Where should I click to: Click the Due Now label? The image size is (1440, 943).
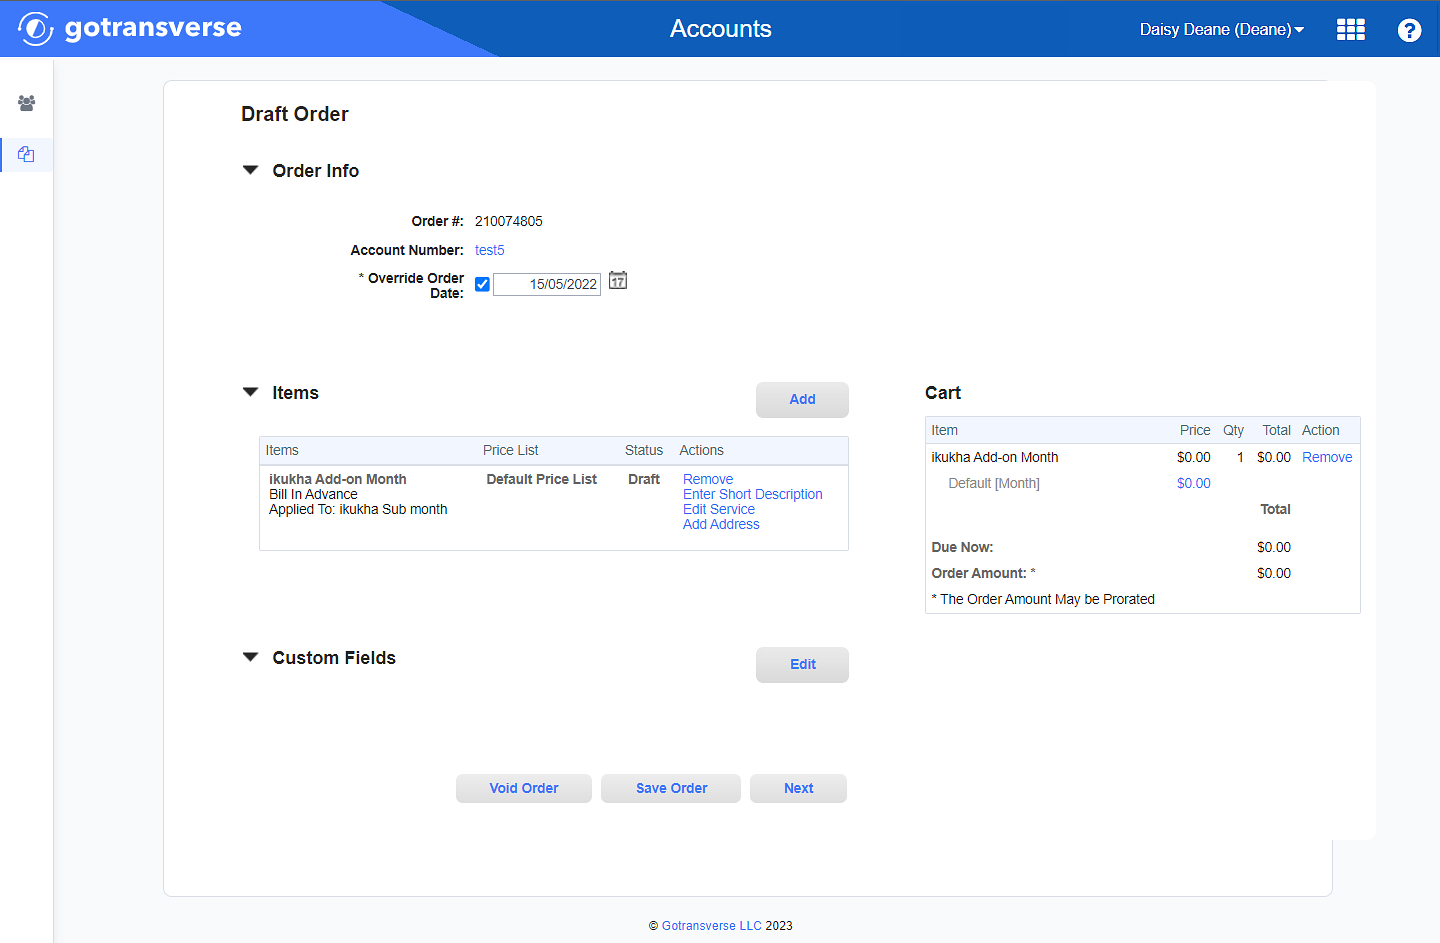click(x=962, y=547)
